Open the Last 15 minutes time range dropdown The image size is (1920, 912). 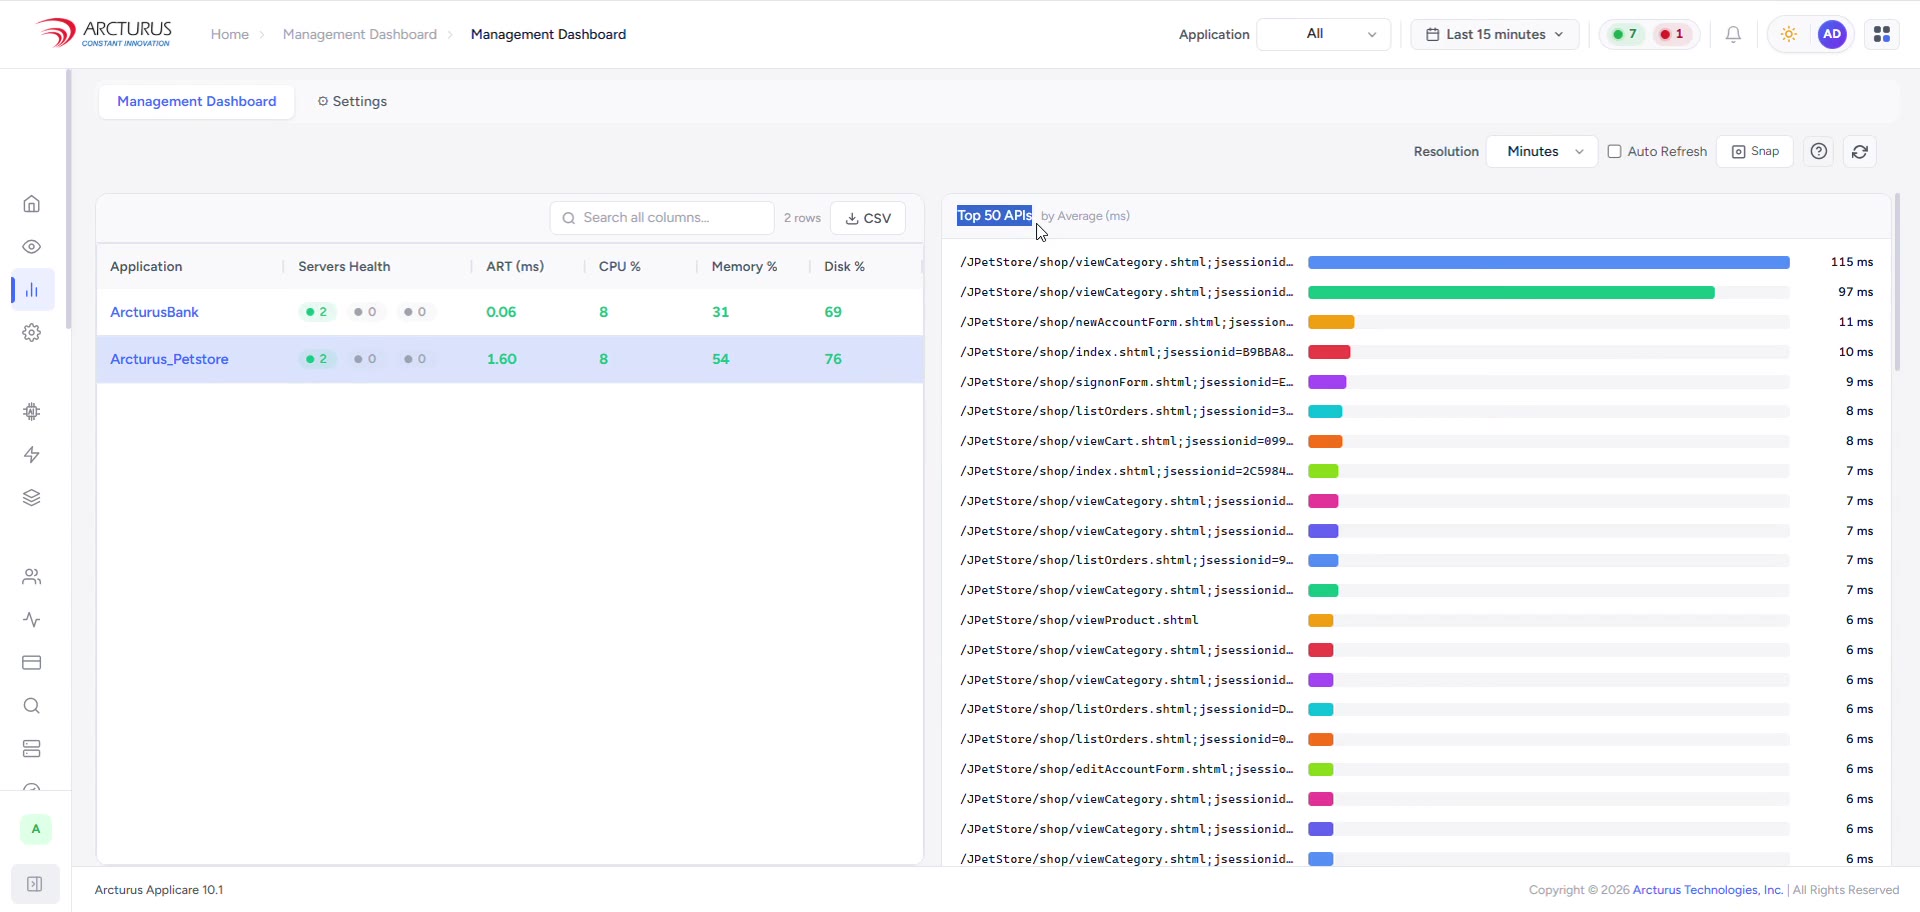point(1495,34)
